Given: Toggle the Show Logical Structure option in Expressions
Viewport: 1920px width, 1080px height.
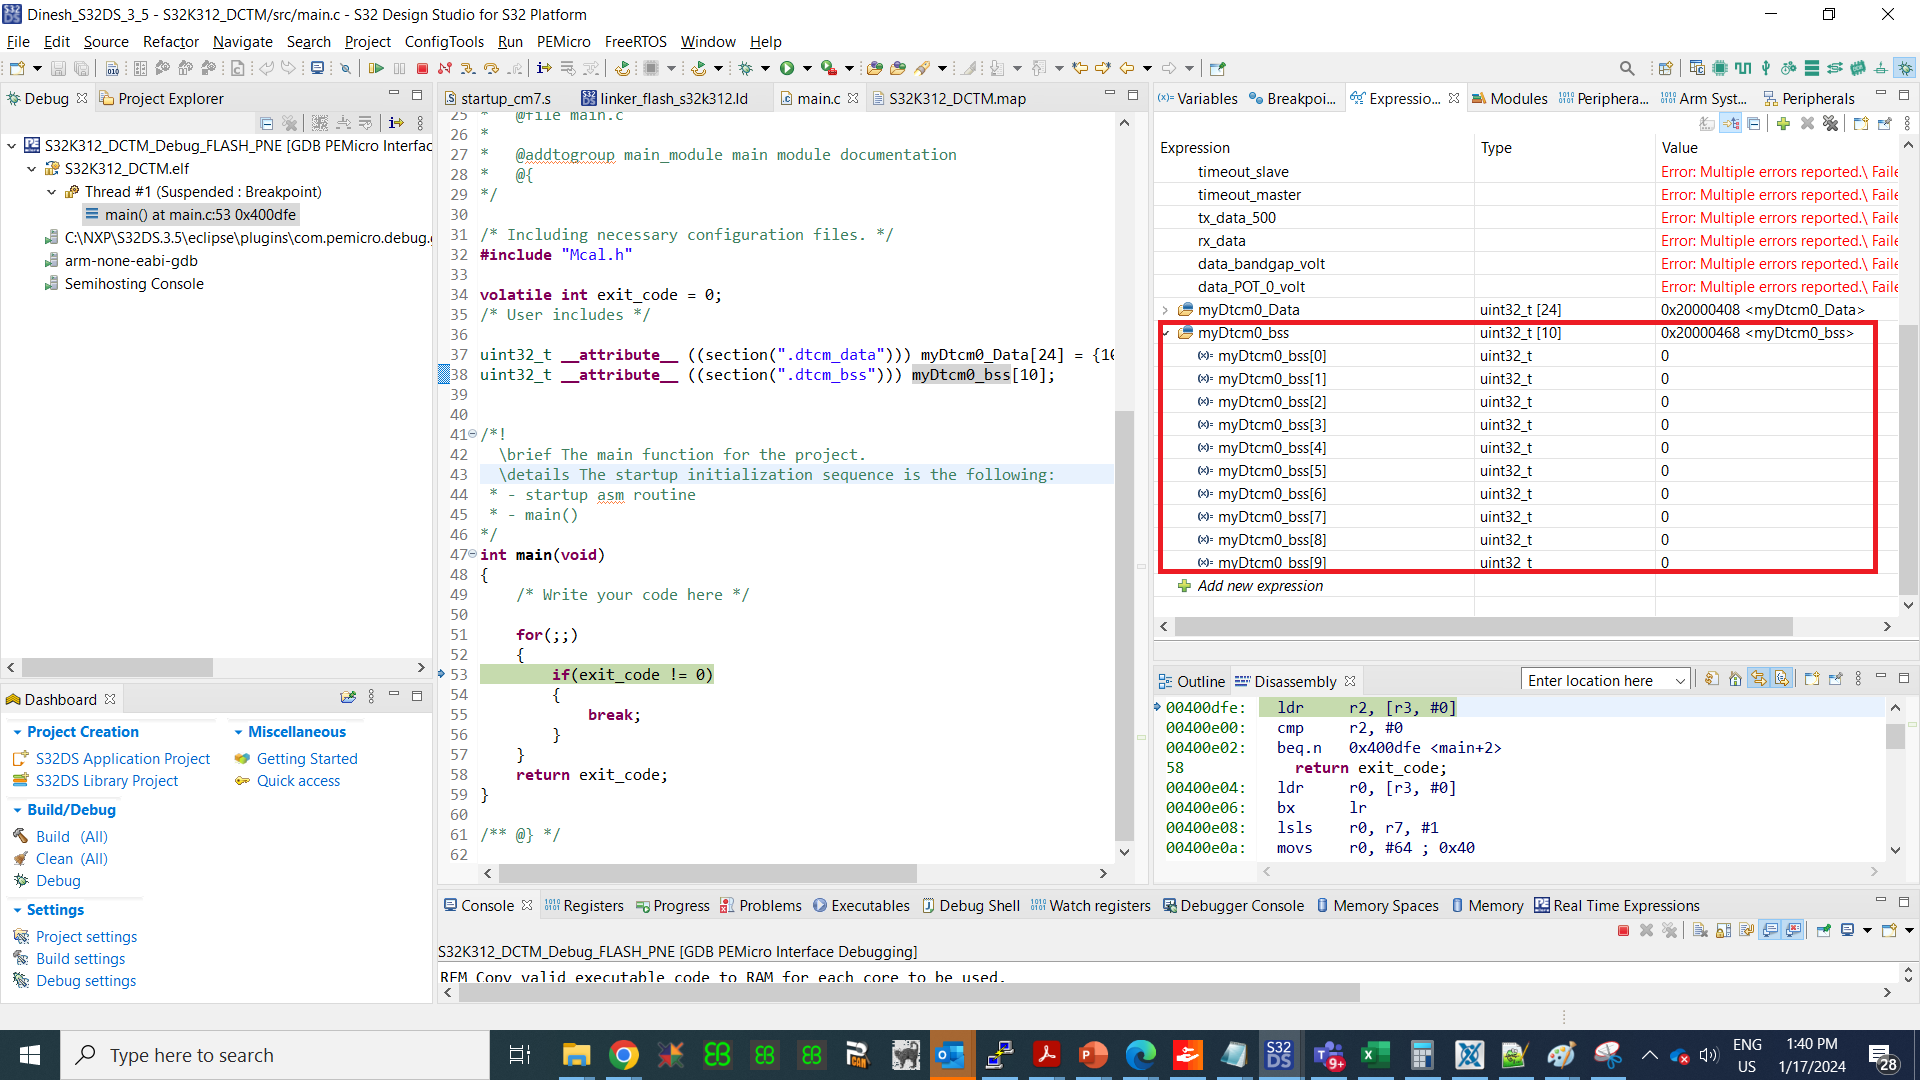Looking at the screenshot, I should coord(1730,123).
